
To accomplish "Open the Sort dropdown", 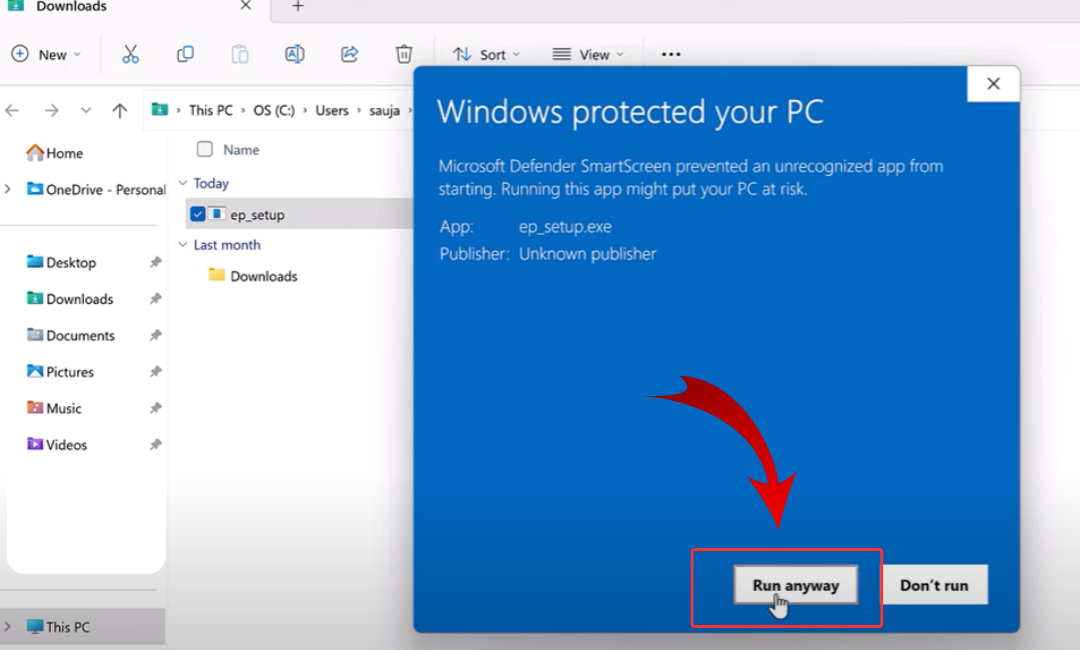I will pos(486,54).
